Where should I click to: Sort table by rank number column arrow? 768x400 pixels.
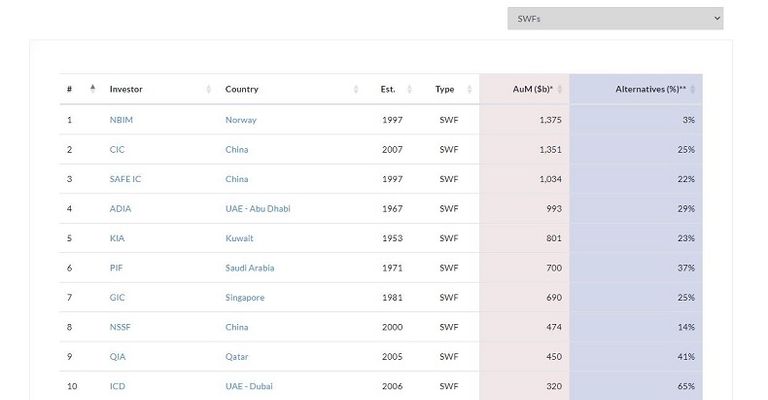(93, 89)
